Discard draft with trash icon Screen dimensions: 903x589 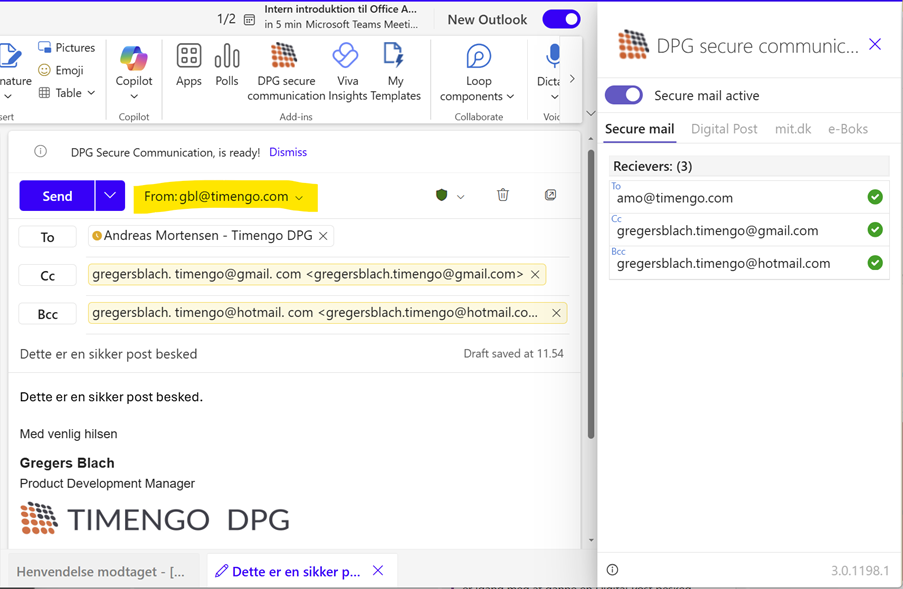tap(503, 195)
